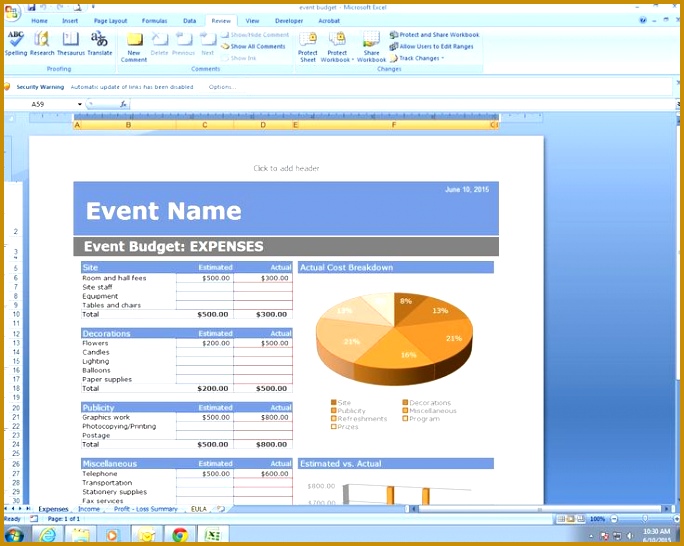The width and height of the screenshot is (684, 546).
Task: Click the formula bar input
Action: pyautogui.click(x=401, y=104)
